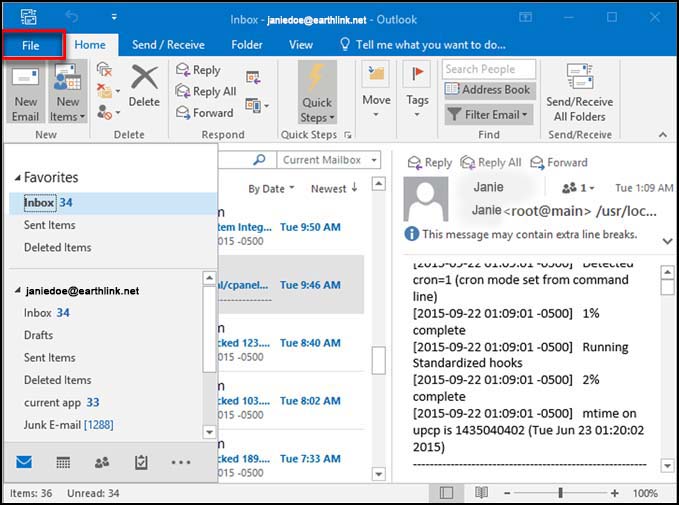Open the Tags flag dropdown

[417, 91]
